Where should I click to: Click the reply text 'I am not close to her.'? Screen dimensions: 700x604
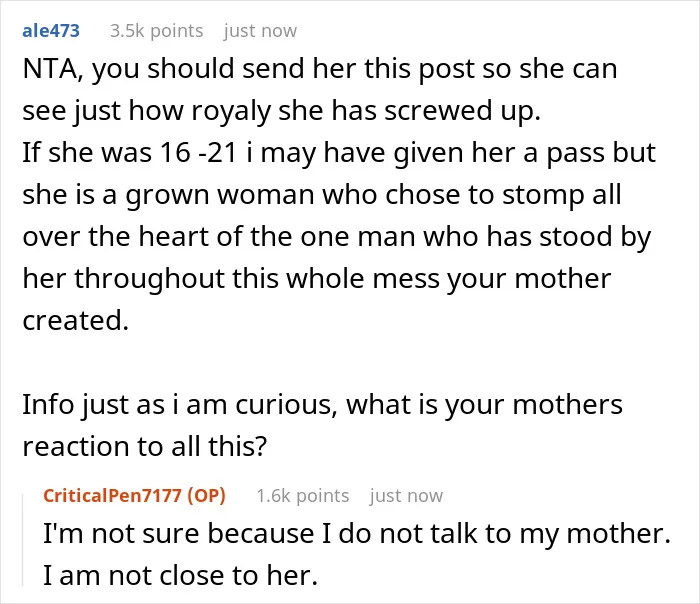pyautogui.click(x=180, y=575)
